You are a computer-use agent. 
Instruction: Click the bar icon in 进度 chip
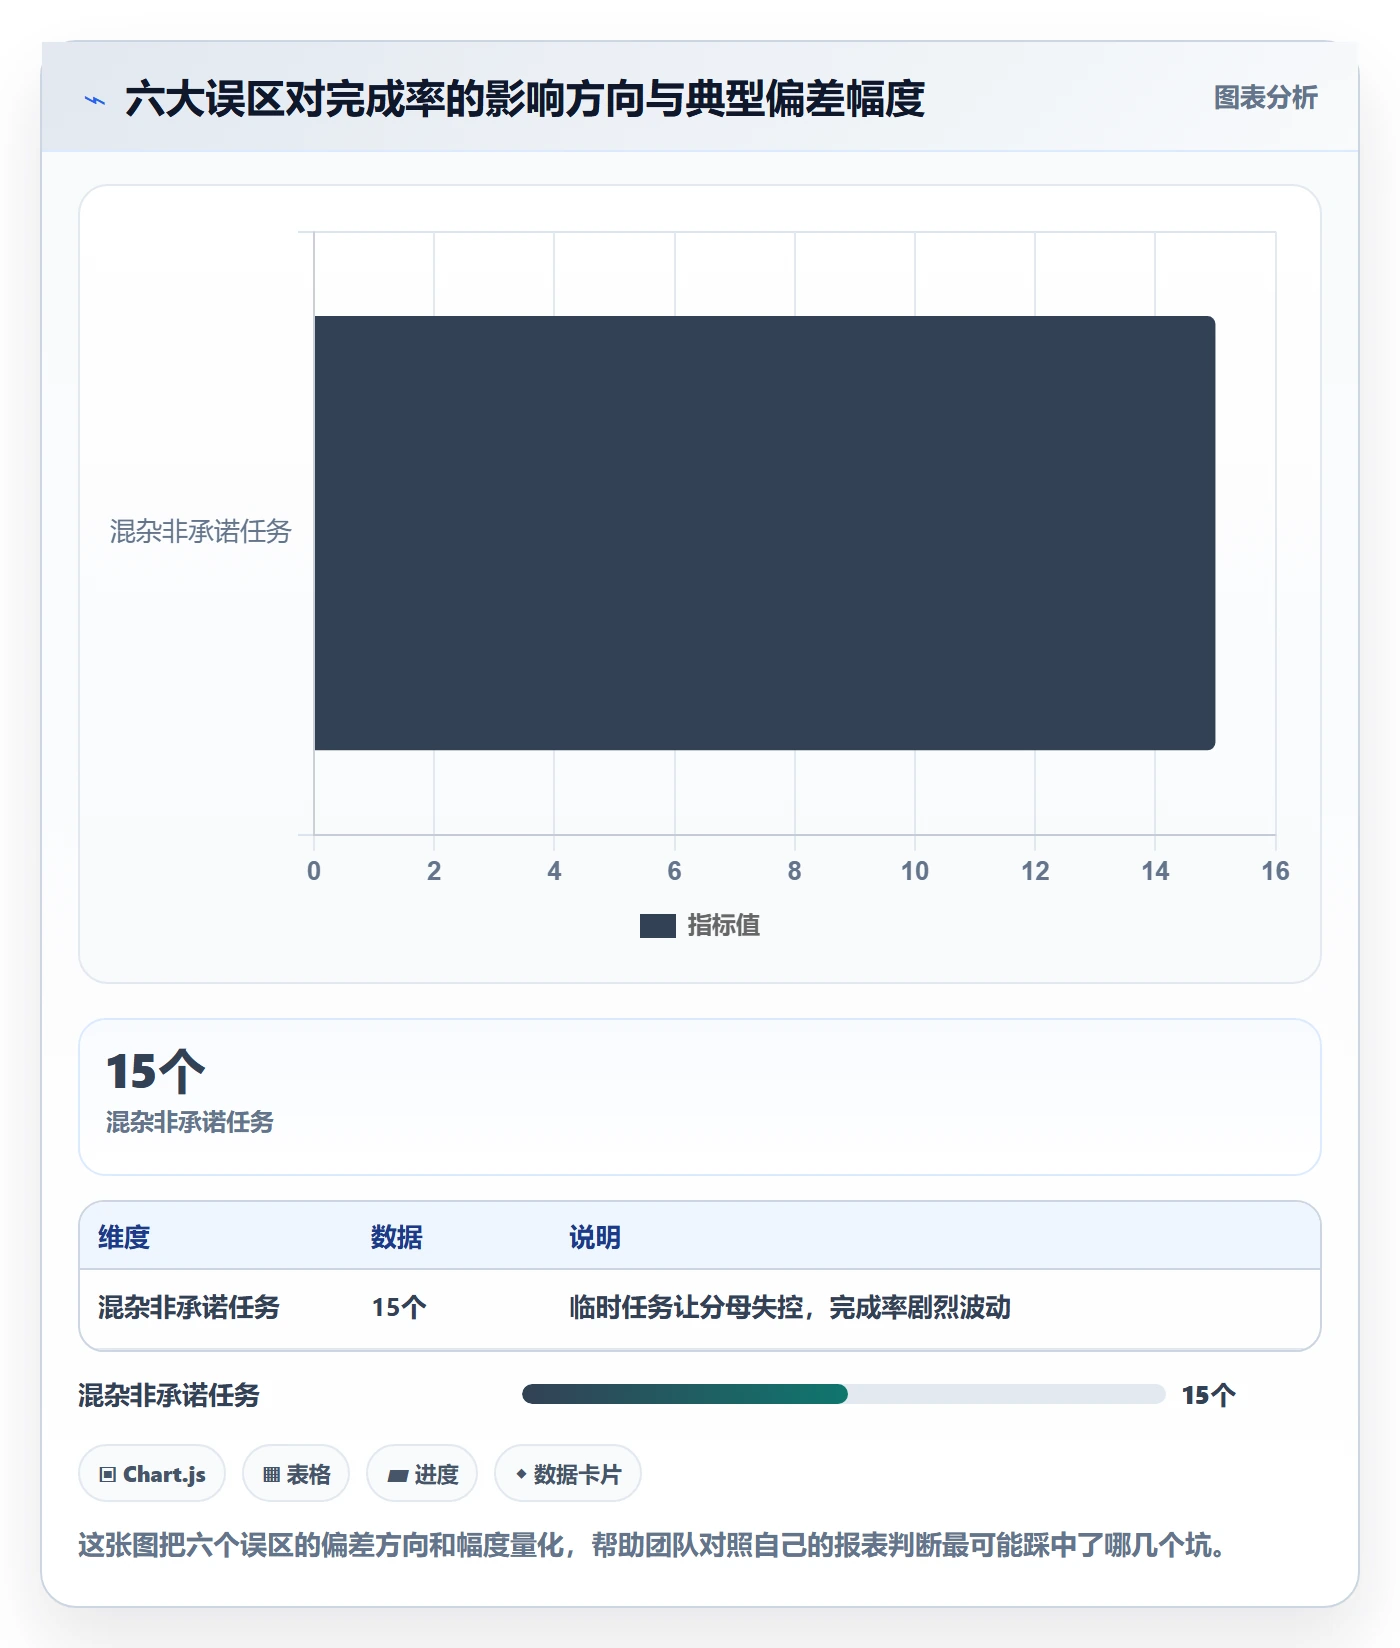(398, 1476)
